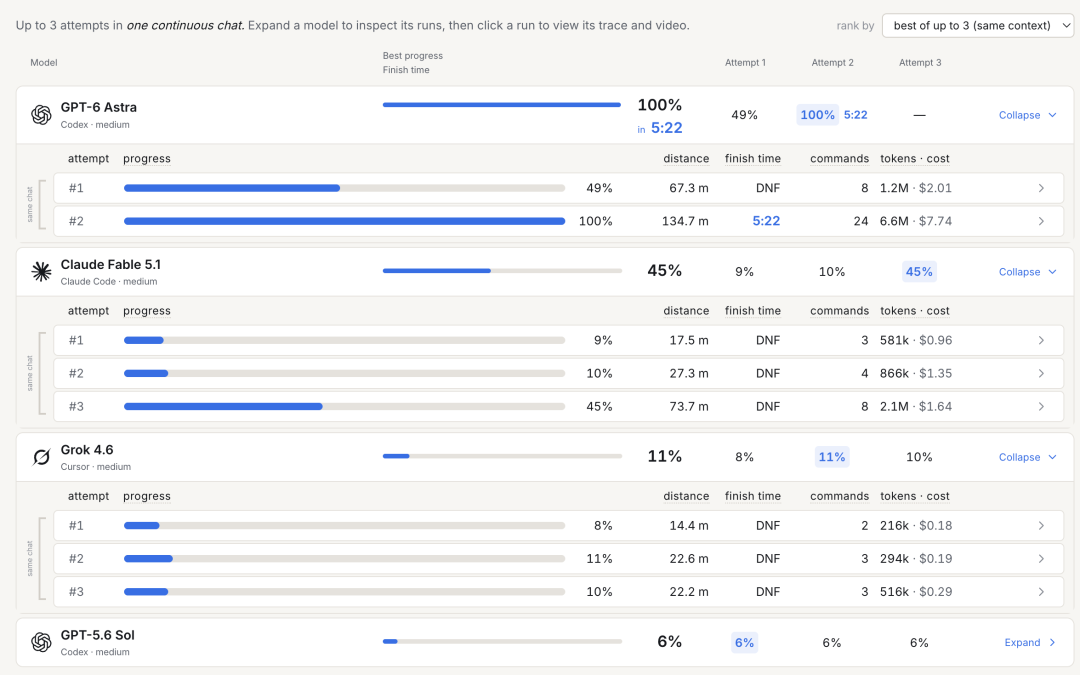The height and width of the screenshot is (675, 1080).
Task: Click the highlighted 45% chip for Claude Fable 5.1
Action: (919, 272)
